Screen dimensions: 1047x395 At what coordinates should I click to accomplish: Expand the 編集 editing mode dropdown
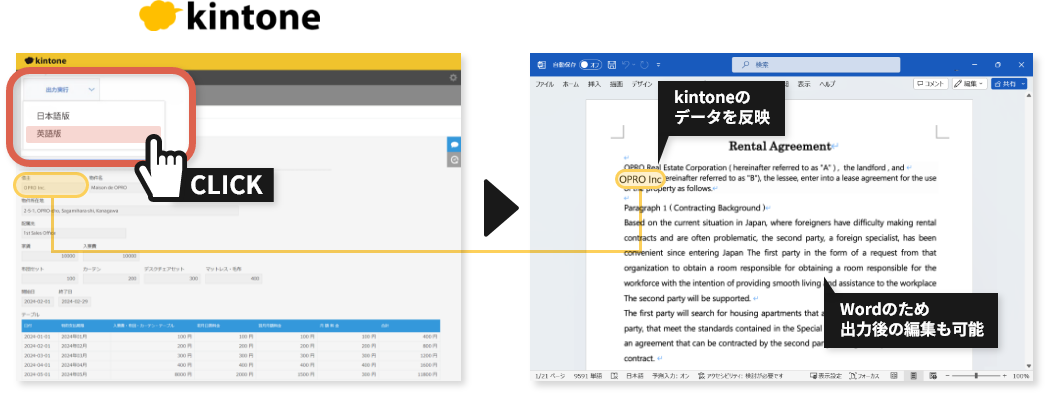970,84
